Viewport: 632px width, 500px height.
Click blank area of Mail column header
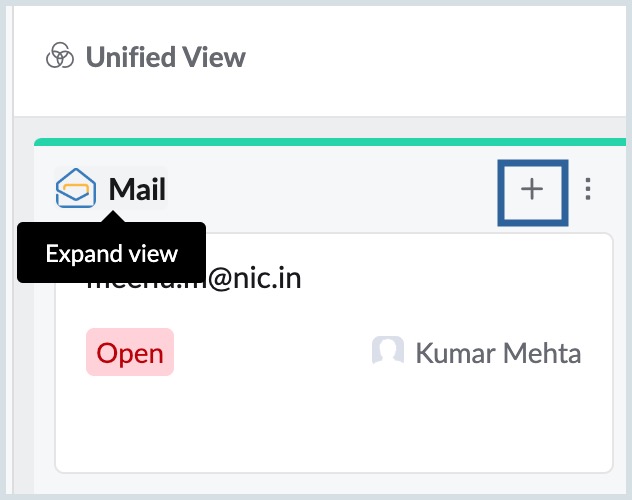tap(331, 189)
